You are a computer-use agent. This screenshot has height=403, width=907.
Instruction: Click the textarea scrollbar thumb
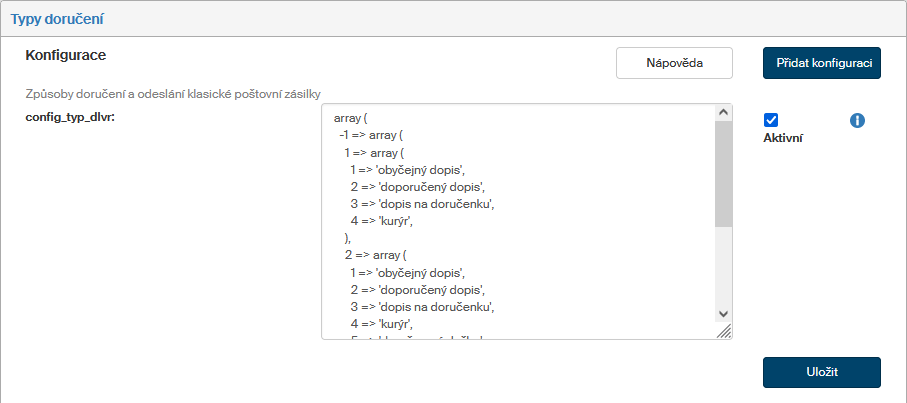click(x=724, y=170)
